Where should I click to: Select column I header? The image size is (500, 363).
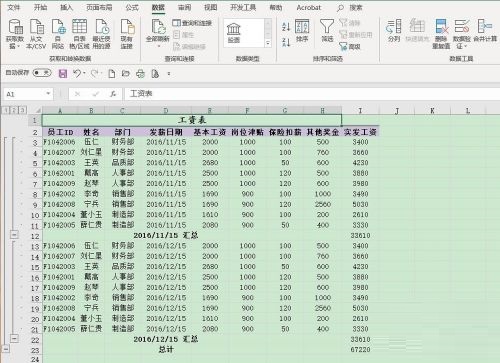coord(360,110)
